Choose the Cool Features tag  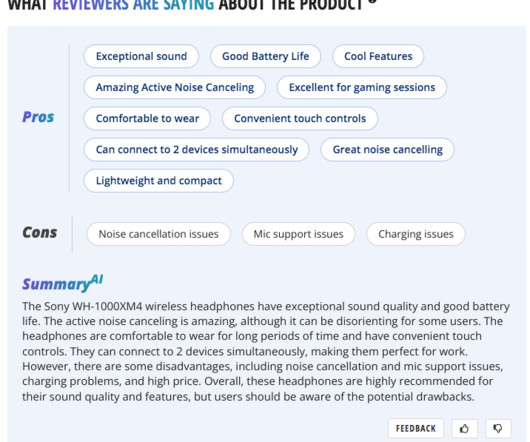tap(378, 56)
